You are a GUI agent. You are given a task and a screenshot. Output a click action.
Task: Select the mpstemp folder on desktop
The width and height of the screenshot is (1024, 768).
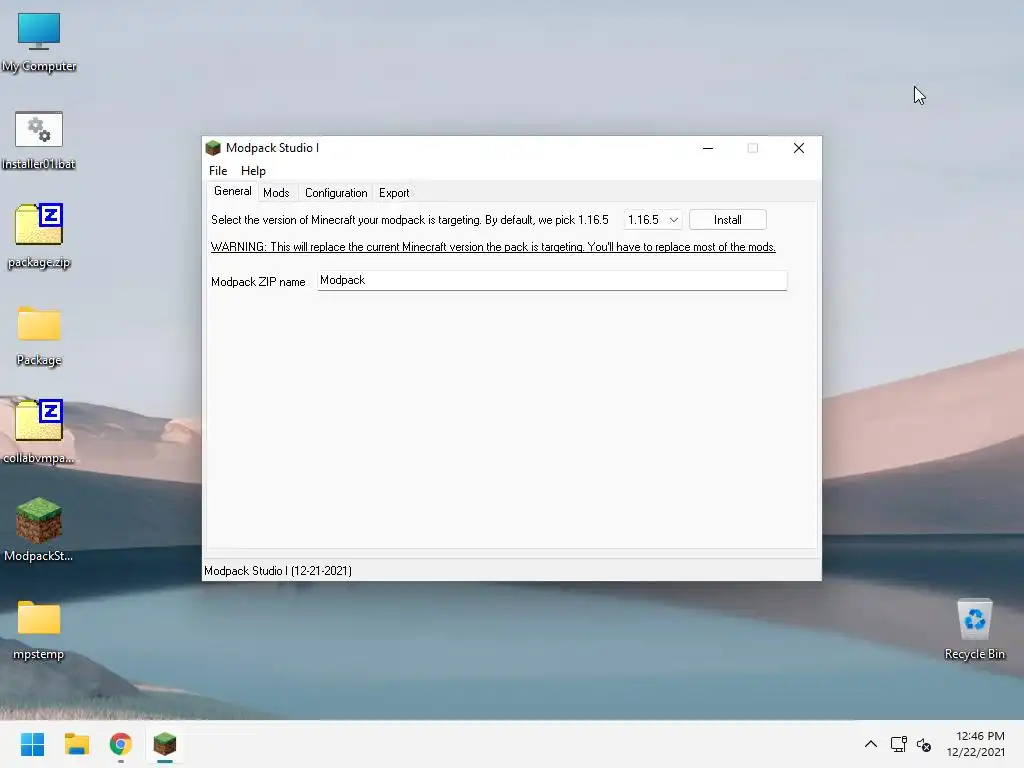(x=39, y=630)
